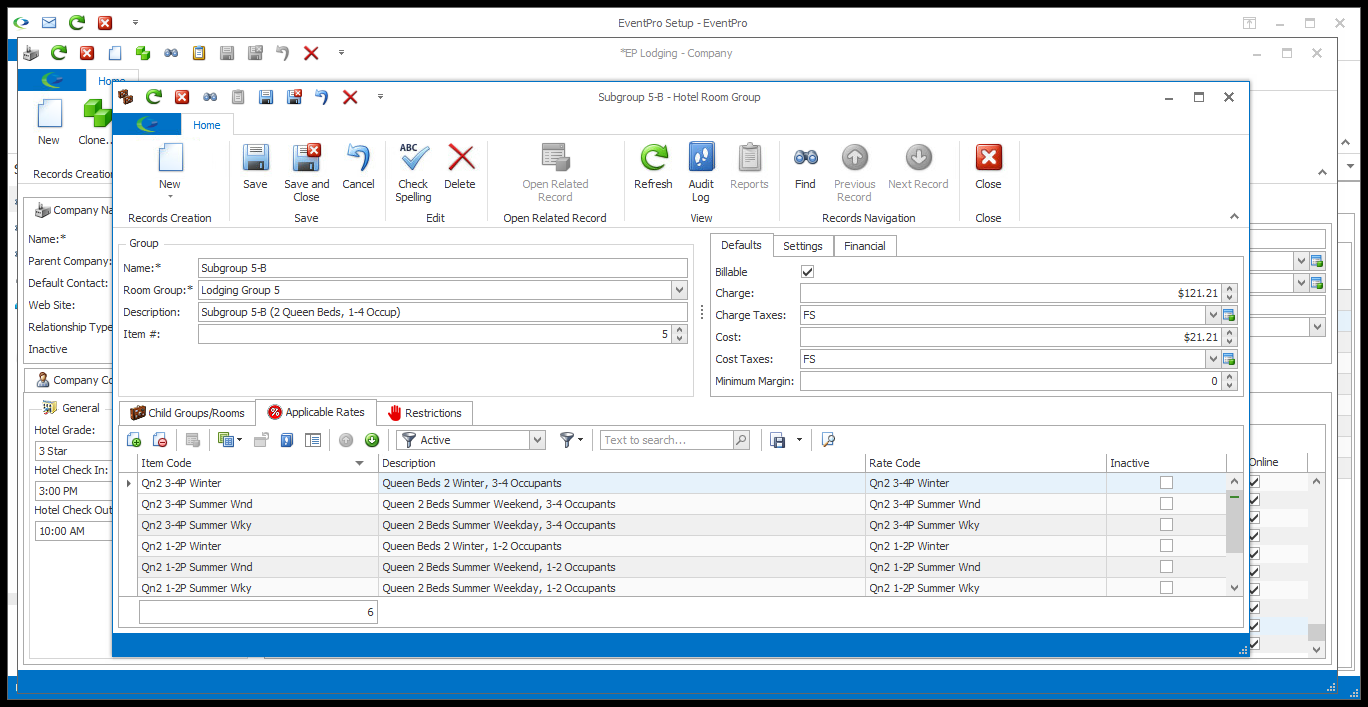
Task: Select Queen 2 Beds Summer Weekend, 3-4 Occupants cell
Action: click(622, 504)
